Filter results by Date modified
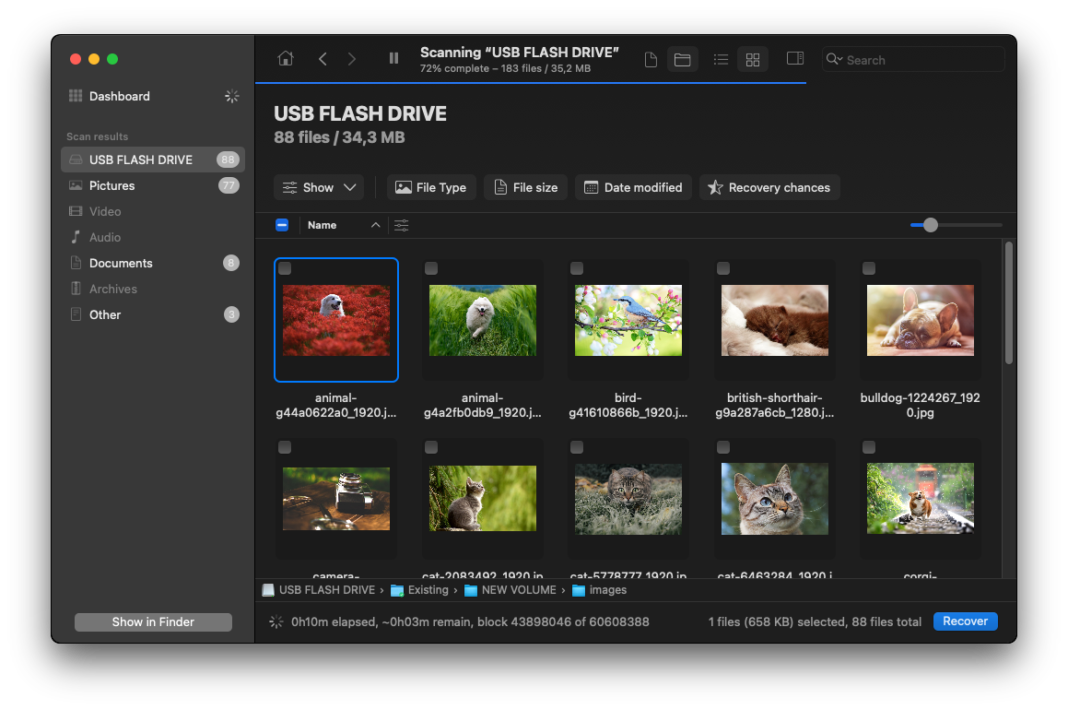The width and height of the screenshot is (1068, 710). point(633,187)
